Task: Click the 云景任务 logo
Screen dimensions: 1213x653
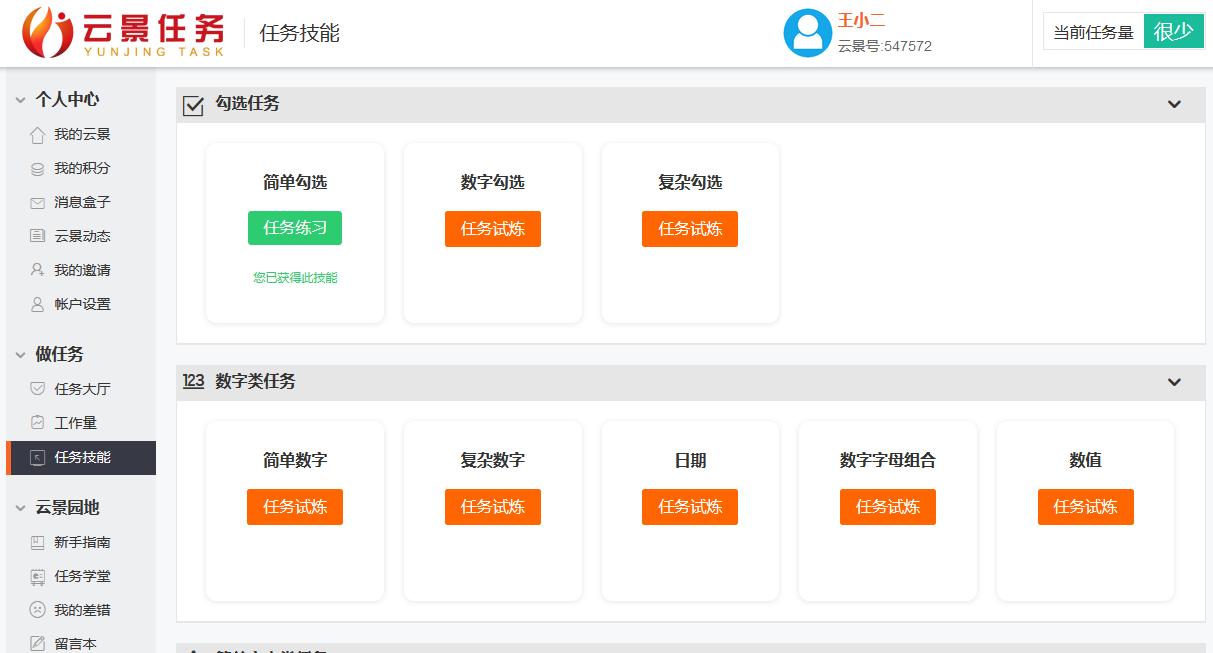Action: [x=110, y=31]
